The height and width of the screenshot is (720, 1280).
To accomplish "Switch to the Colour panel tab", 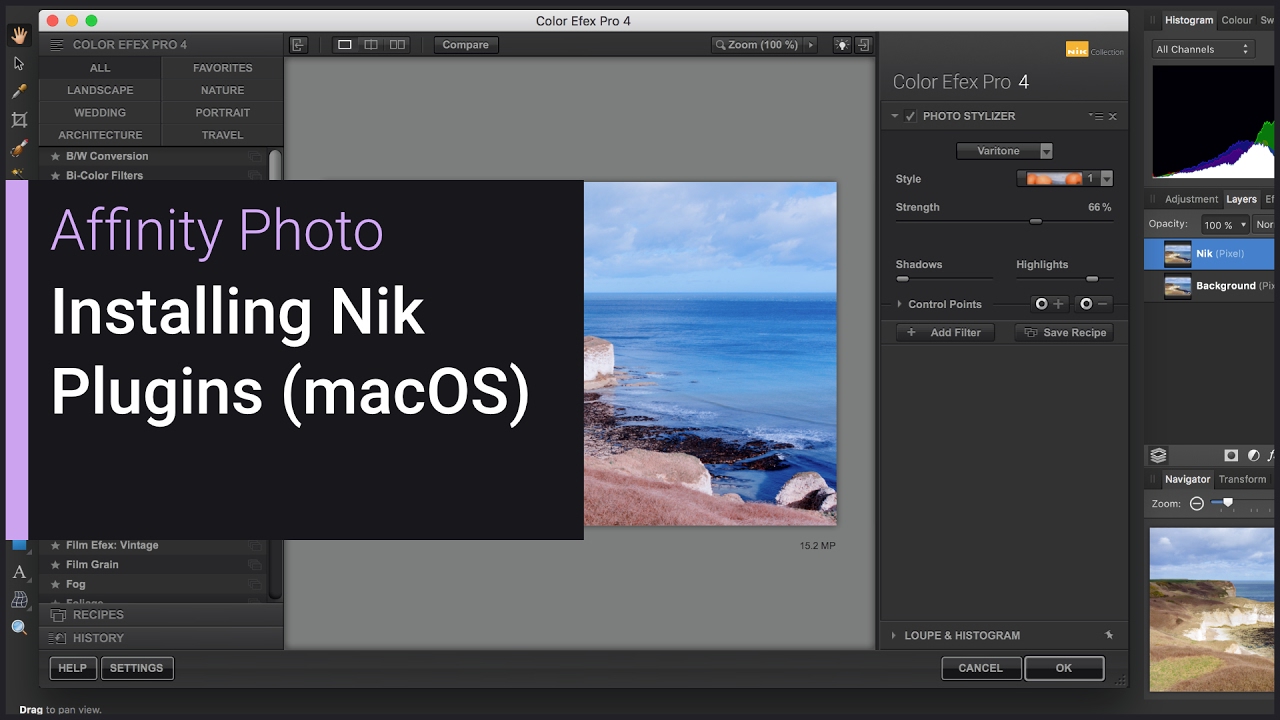I will 1237,20.
